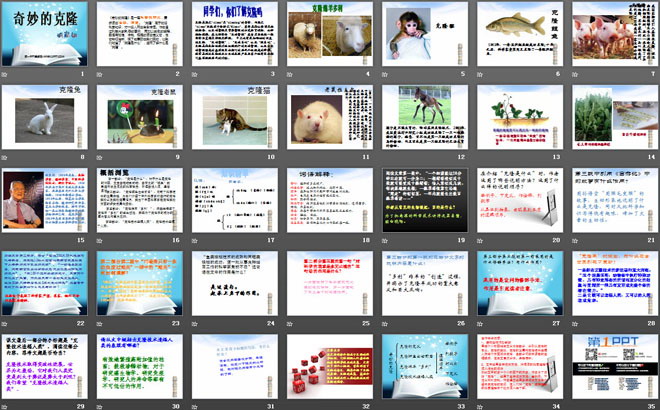Click animation star icon under slide 22
Viewport: 660px width, 410px height.
tap(5, 325)
